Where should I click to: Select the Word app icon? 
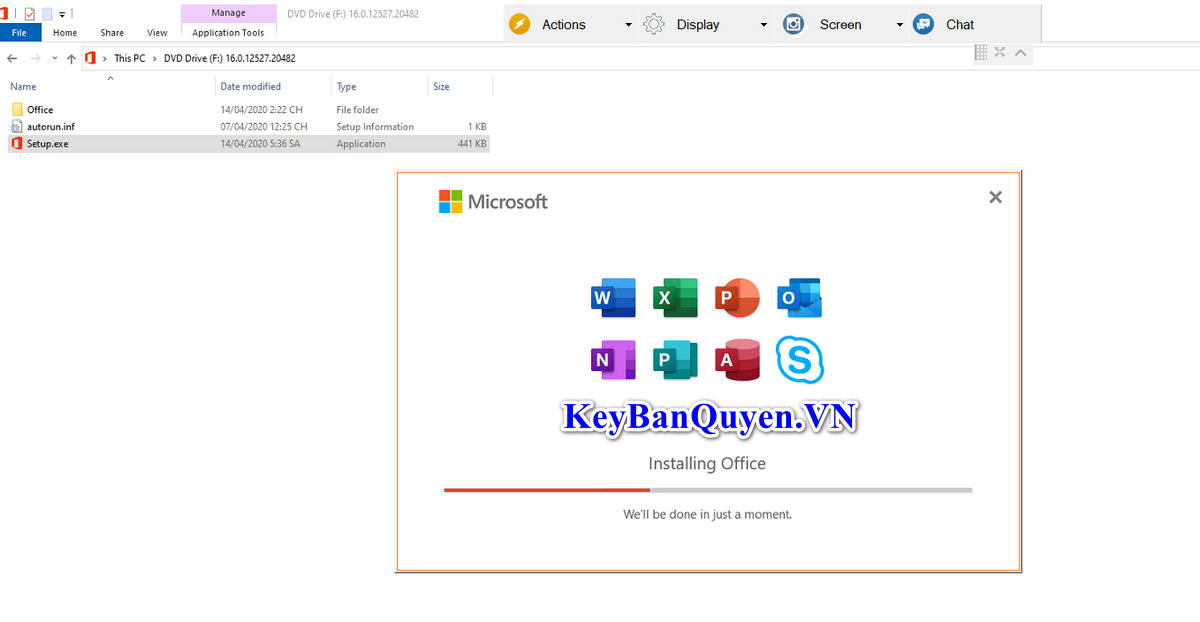pos(613,297)
